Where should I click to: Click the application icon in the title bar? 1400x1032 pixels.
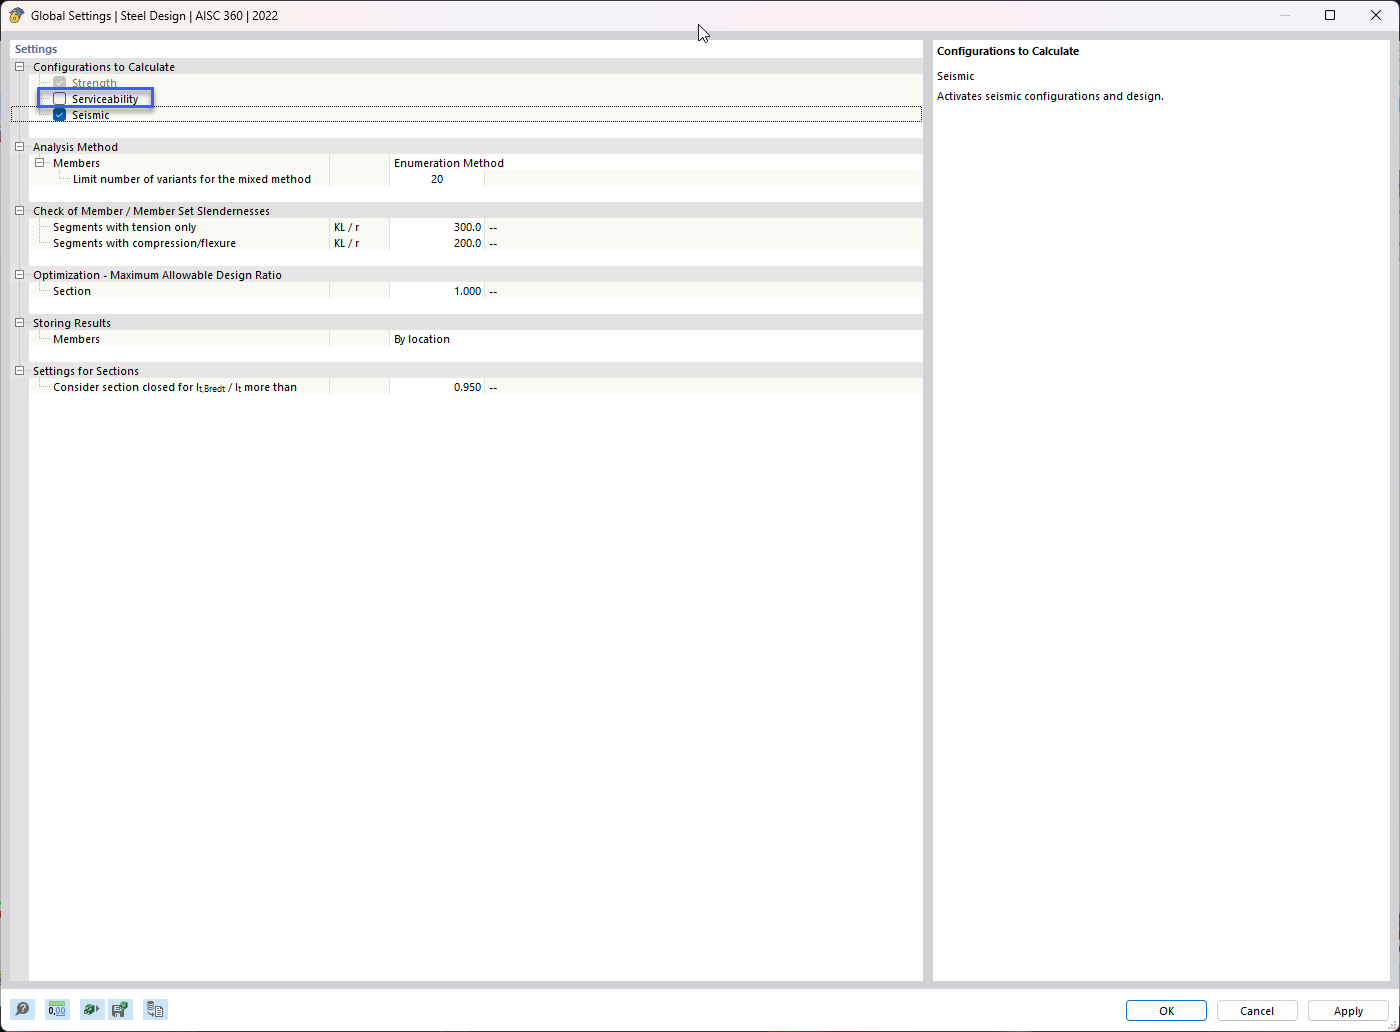tap(15, 15)
